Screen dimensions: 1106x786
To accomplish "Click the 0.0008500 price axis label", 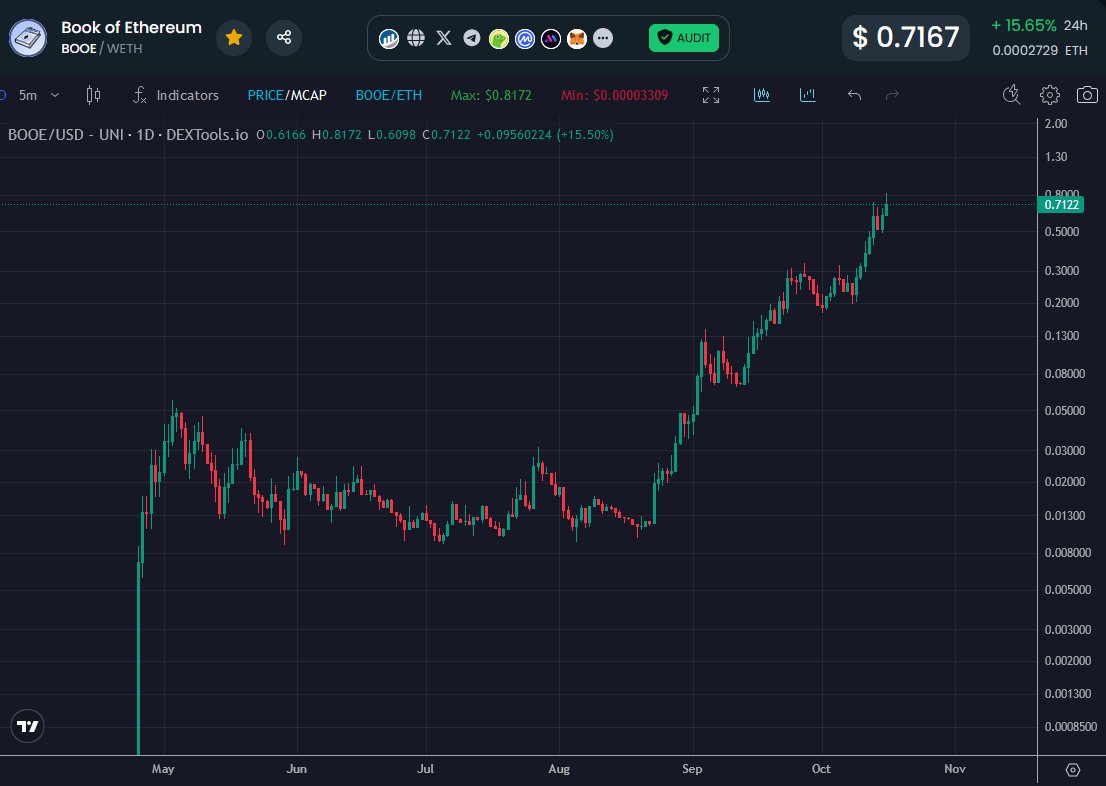I will click(1071, 726).
